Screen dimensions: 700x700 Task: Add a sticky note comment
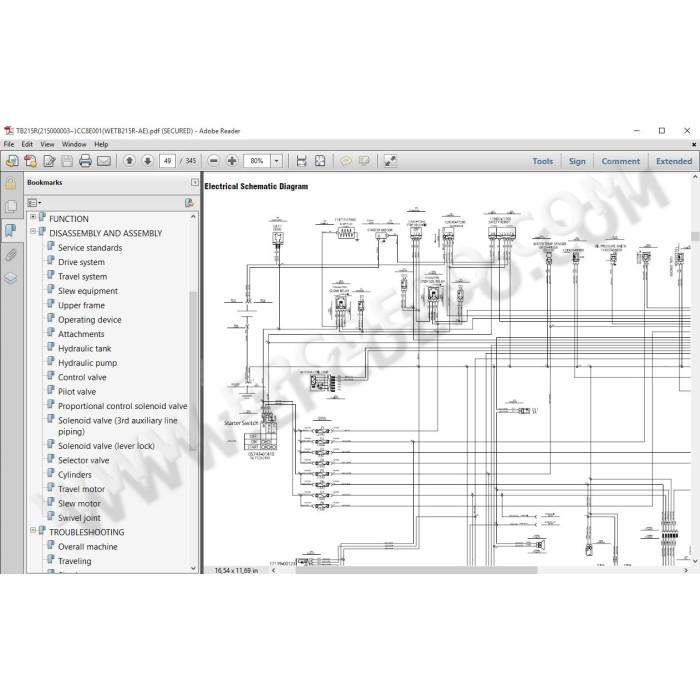346,161
